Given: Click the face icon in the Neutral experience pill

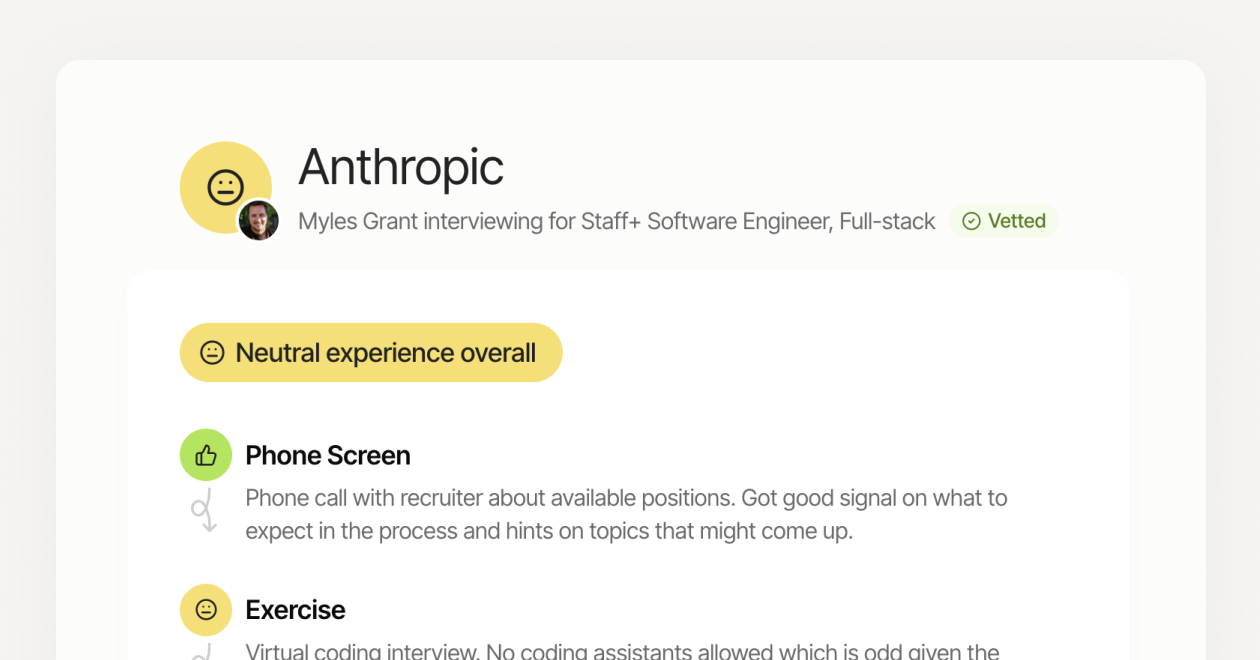Looking at the screenshot, I should [212, 352].
